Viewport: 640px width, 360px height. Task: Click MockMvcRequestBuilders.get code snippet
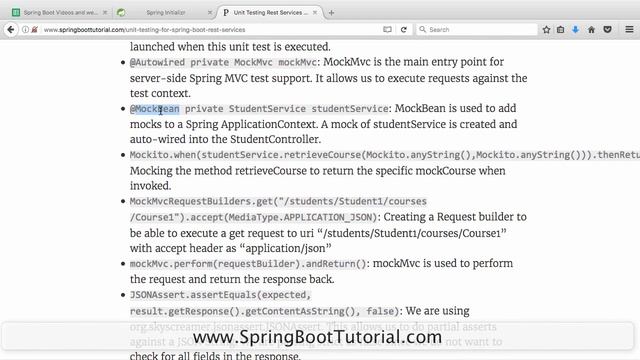[278, 202]
